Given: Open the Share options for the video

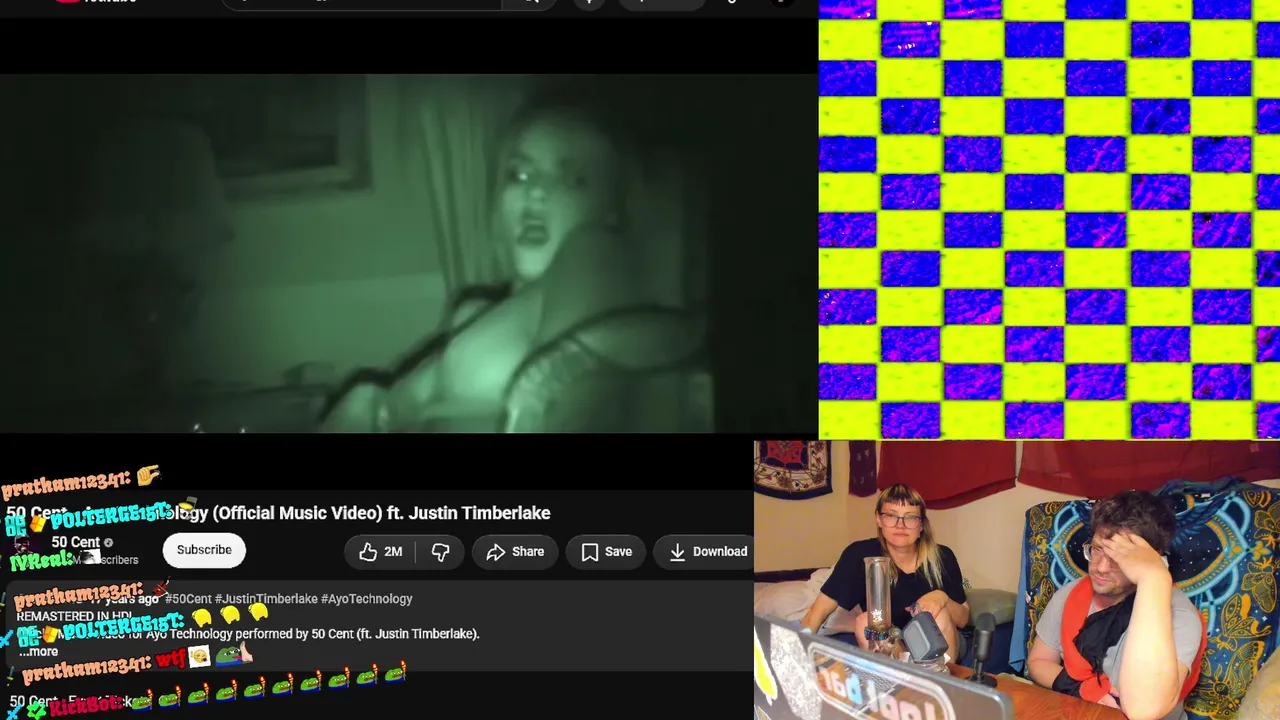Looking at the screenshot, I should [x=515, y=552].
